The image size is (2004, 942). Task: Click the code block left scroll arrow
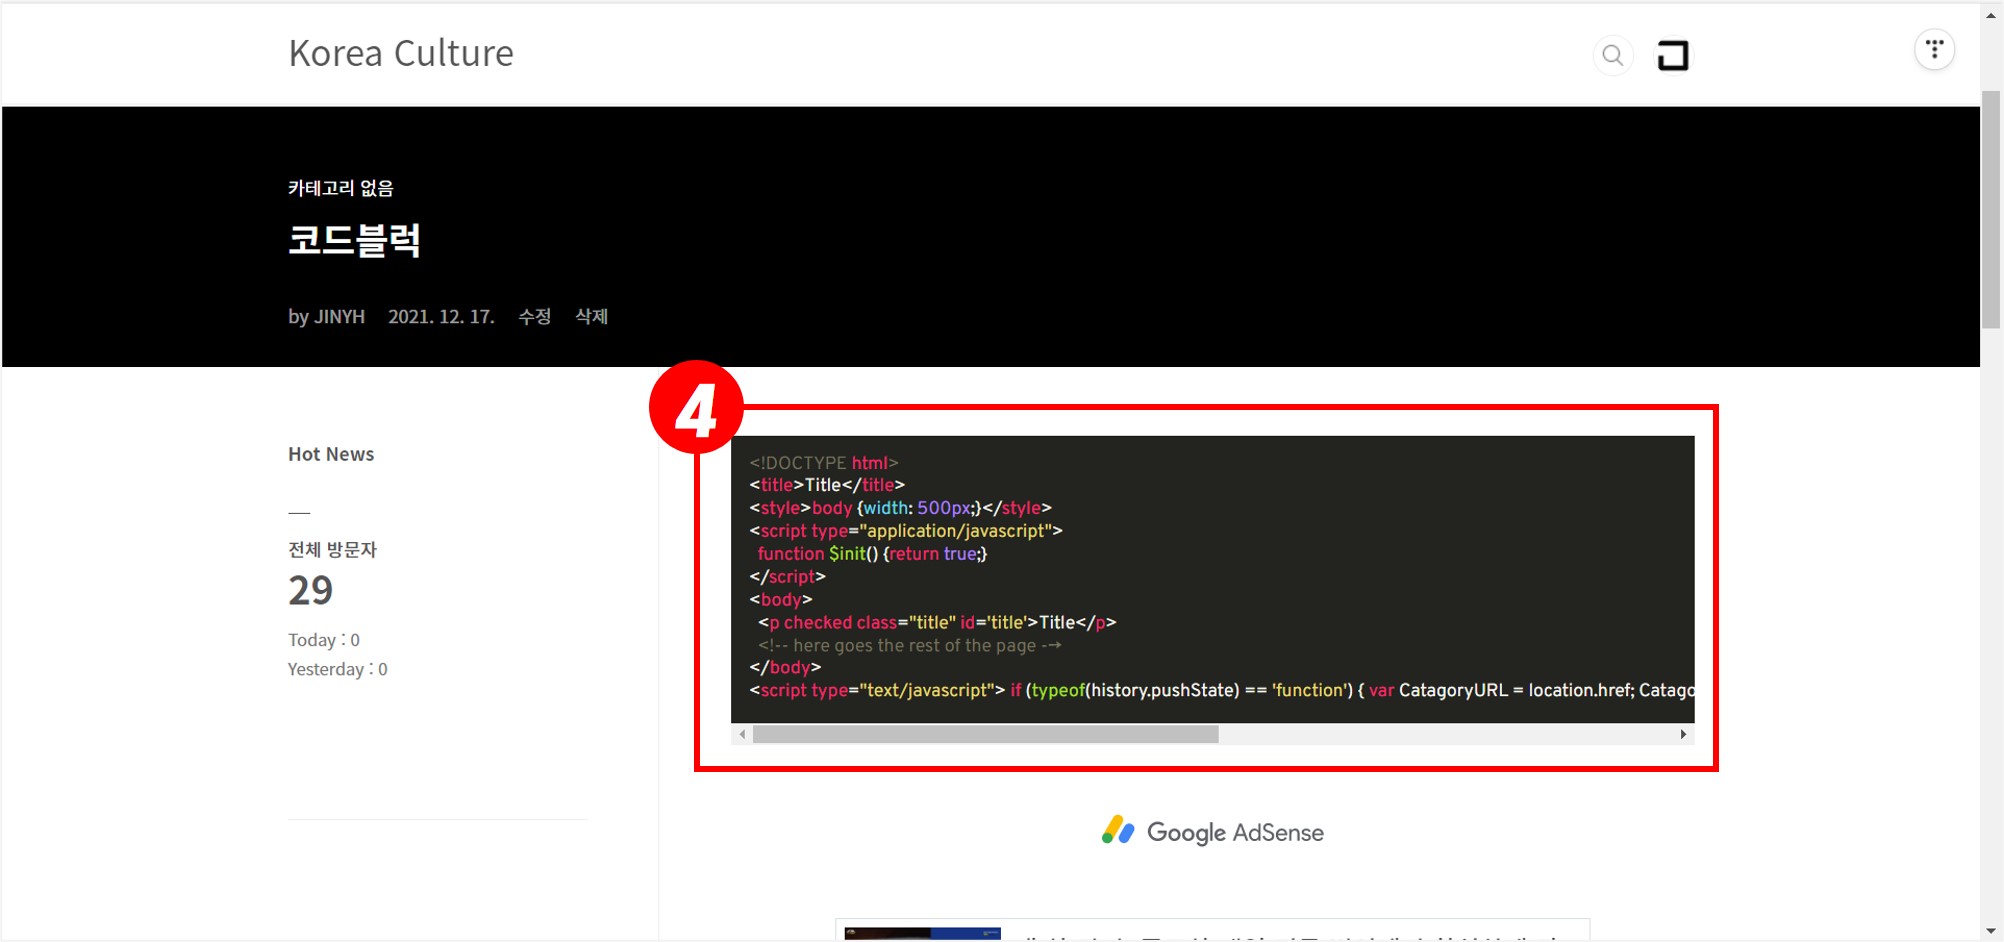[x=742, y=734]
